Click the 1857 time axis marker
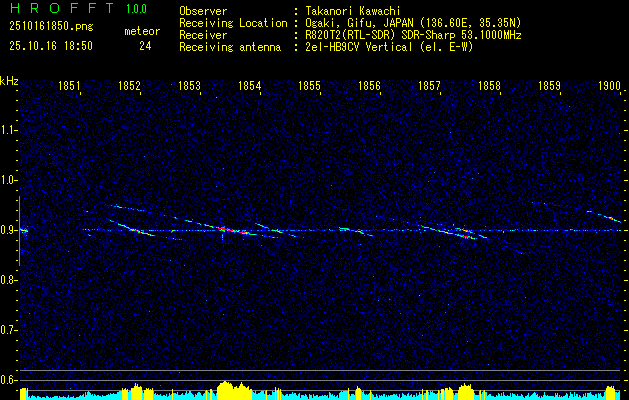629x400 pixels. tap(429, 85)
